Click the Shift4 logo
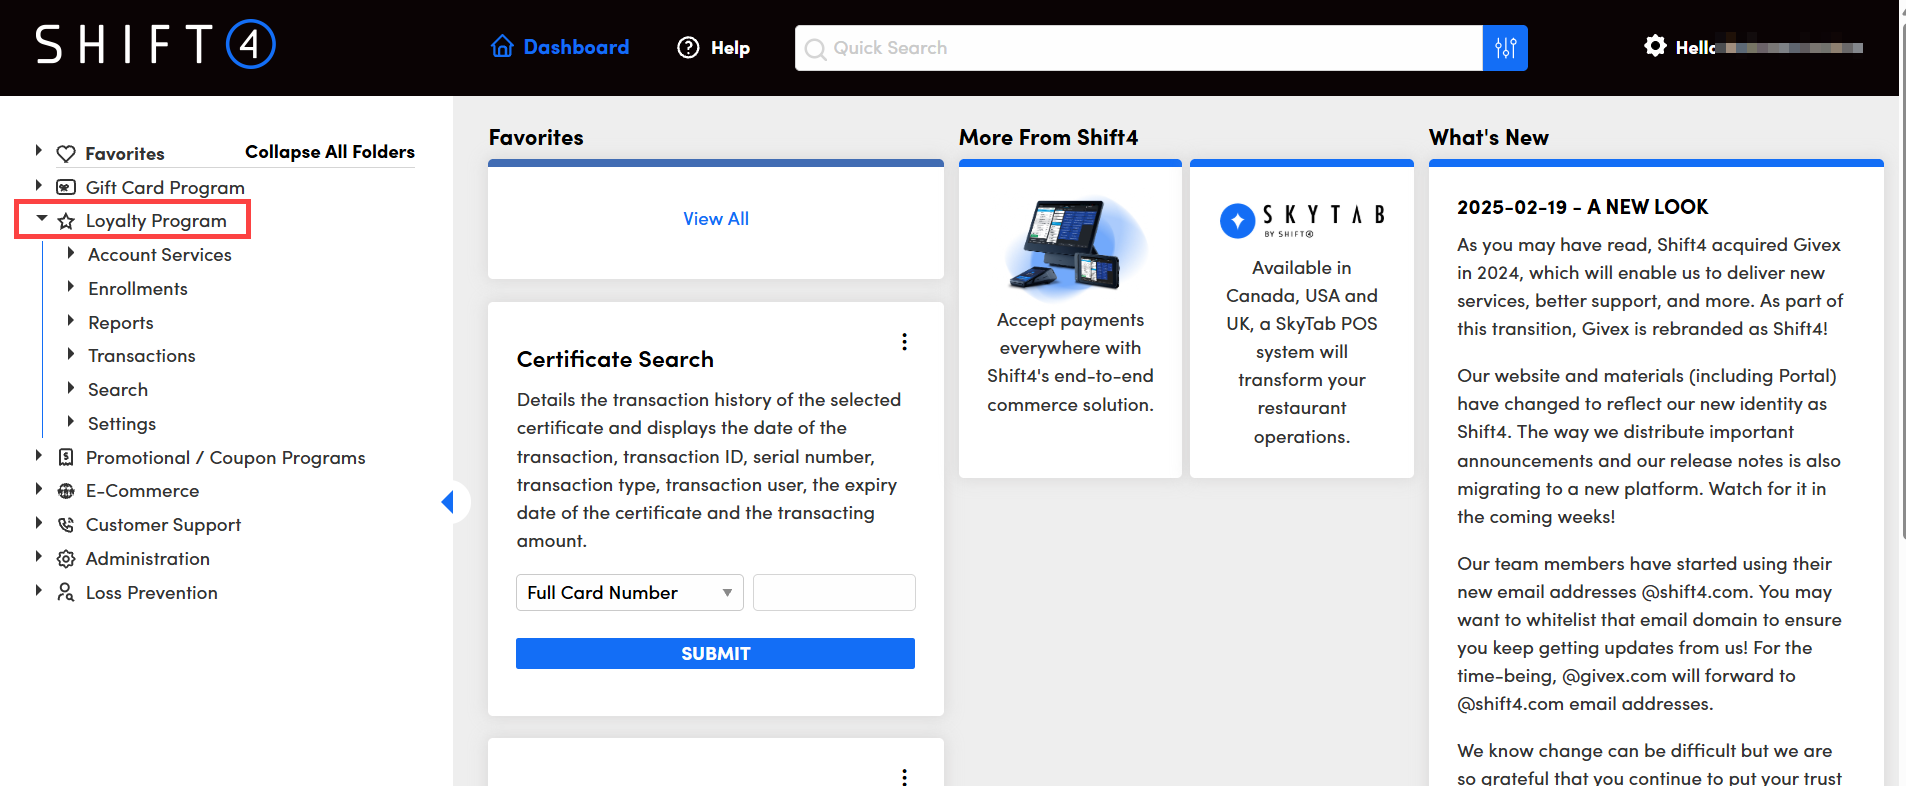The height and width of the screenshot is (786, 1906). 155,45
